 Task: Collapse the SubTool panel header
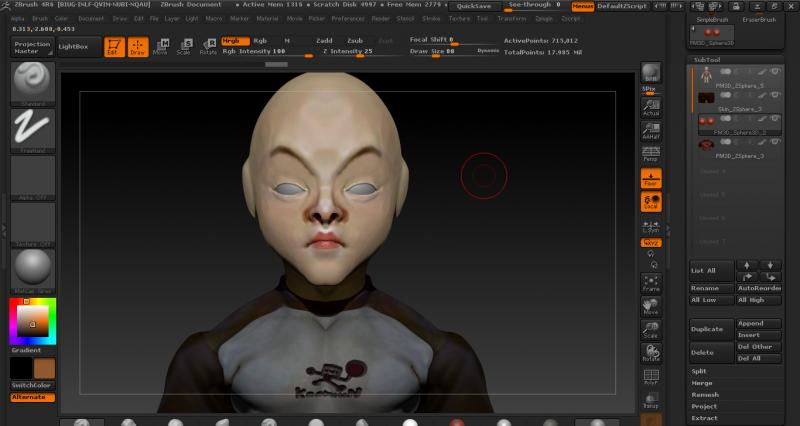(x=707, y=60)
